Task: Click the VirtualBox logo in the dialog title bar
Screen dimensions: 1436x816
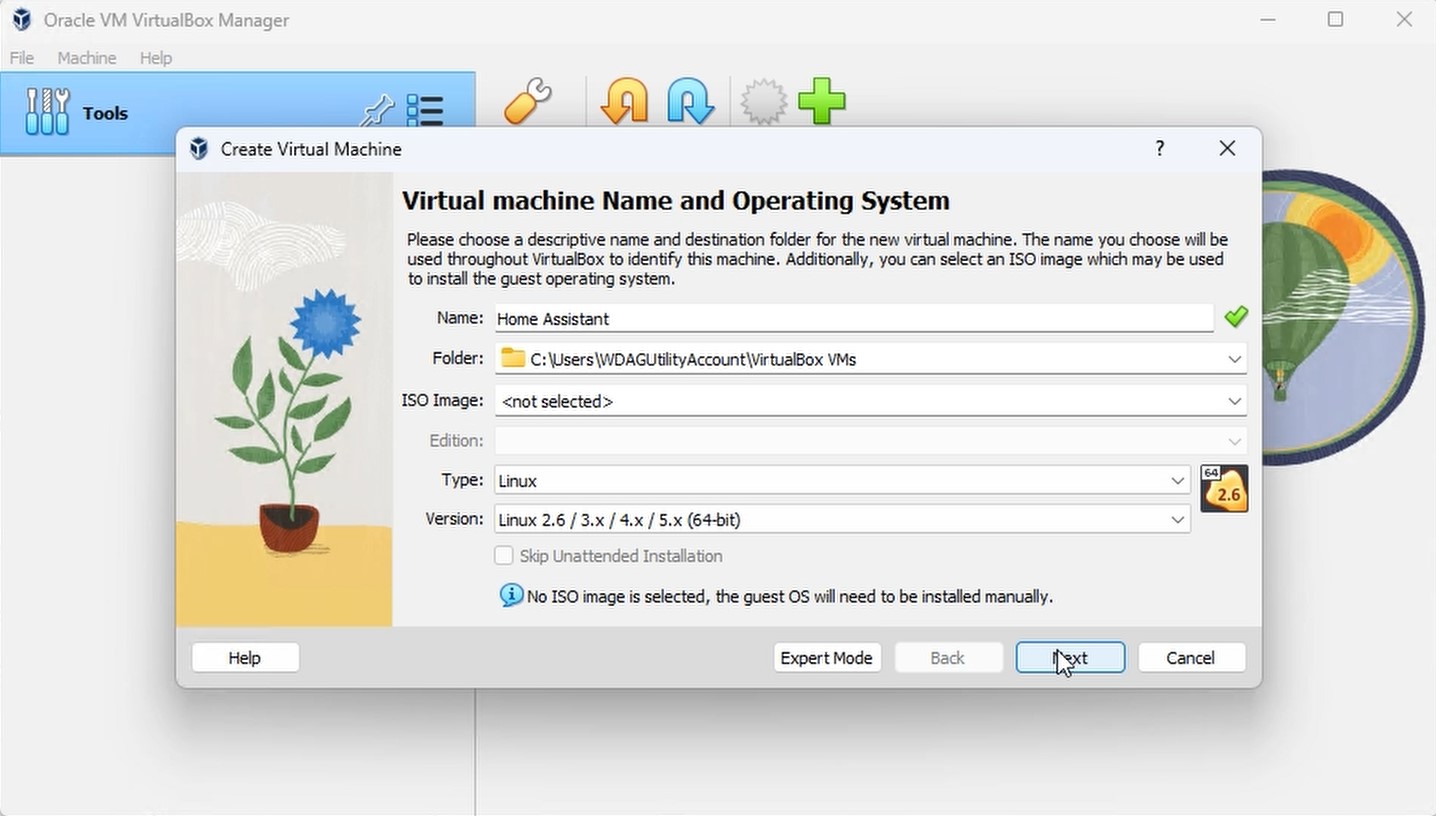Action: (198, 148)
